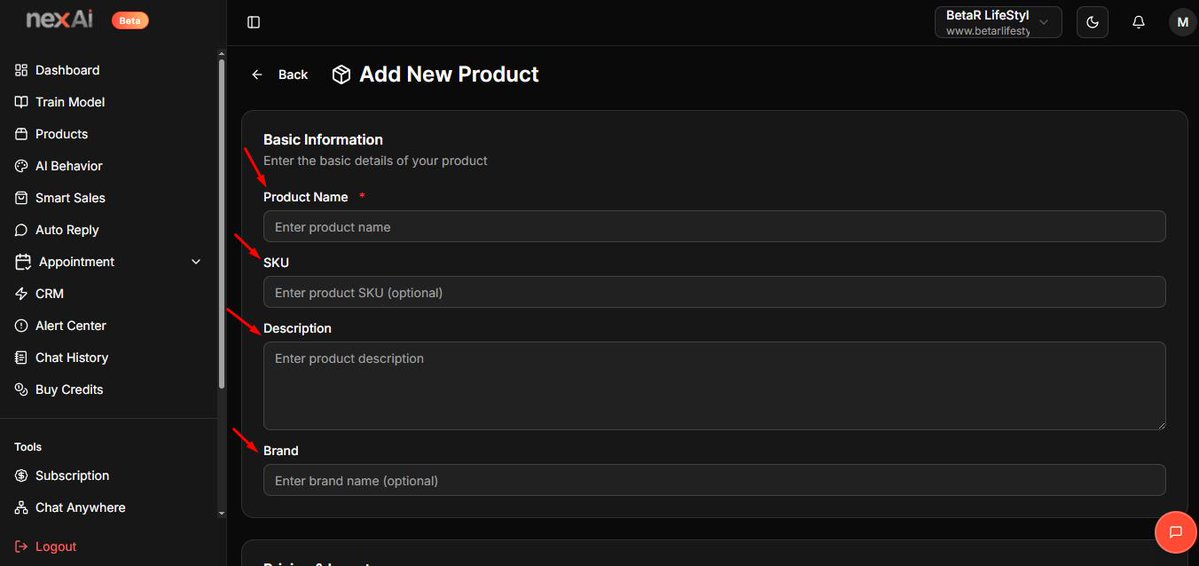Click the CRM lightning bolt icon

pyautogui.click(x=21, y=294)
